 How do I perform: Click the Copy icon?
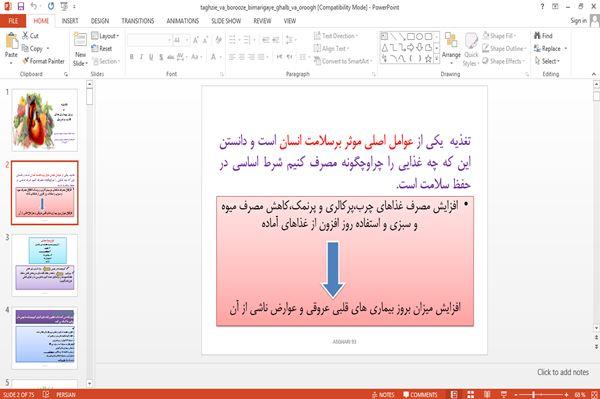[25, 49]
